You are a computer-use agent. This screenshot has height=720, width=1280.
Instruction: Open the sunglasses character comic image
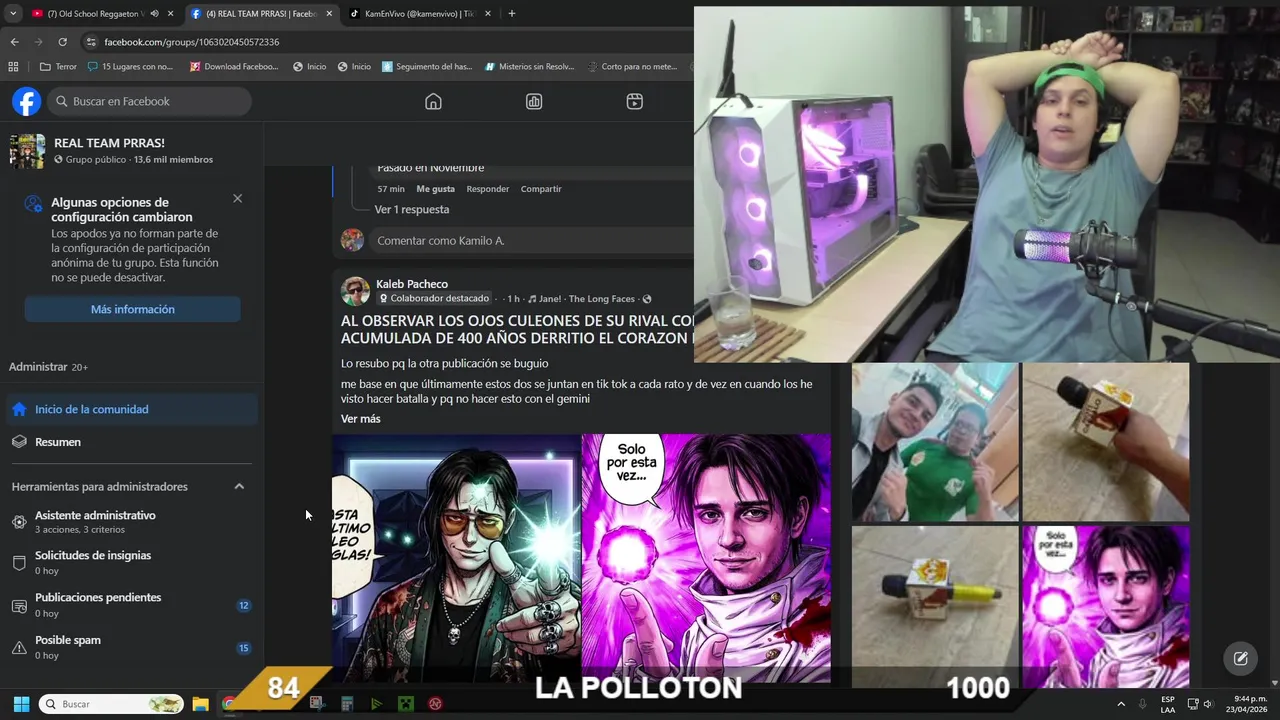tap(456, 558)
